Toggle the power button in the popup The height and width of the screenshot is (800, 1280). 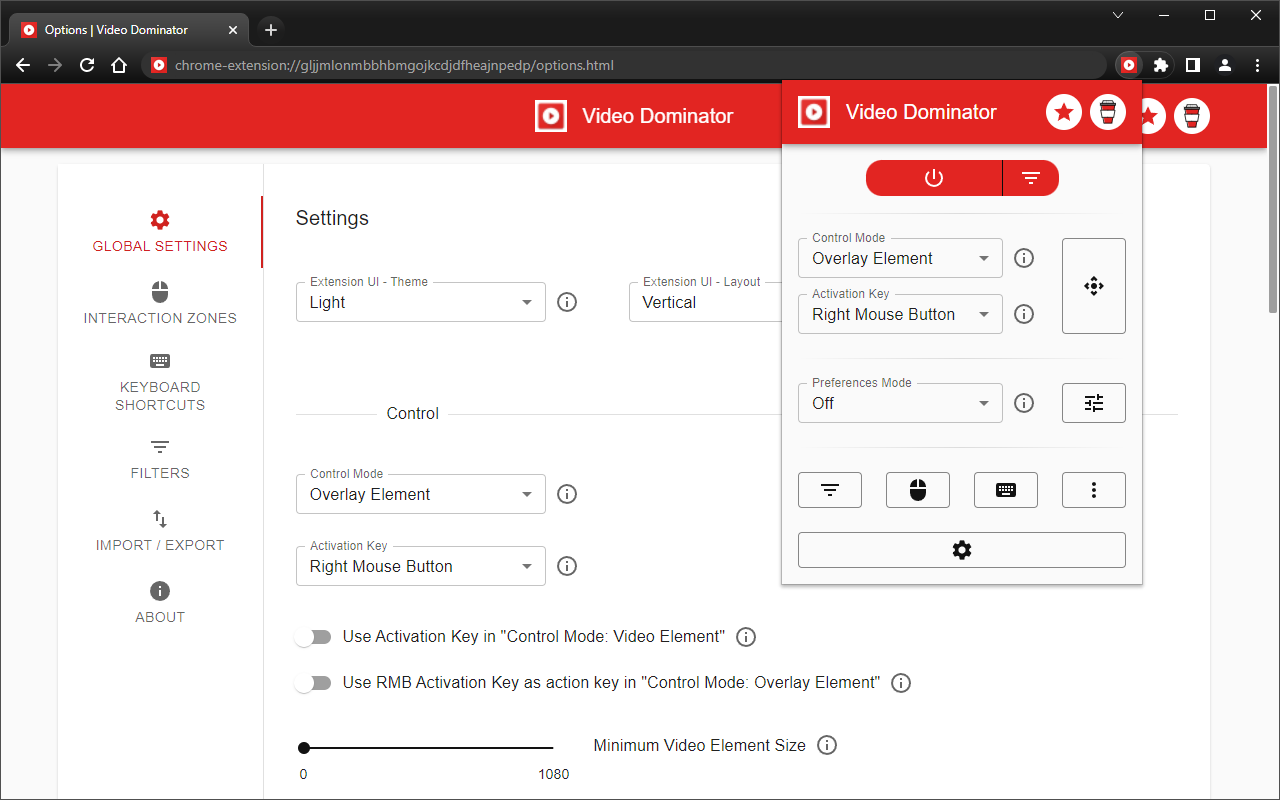(934, 178)
